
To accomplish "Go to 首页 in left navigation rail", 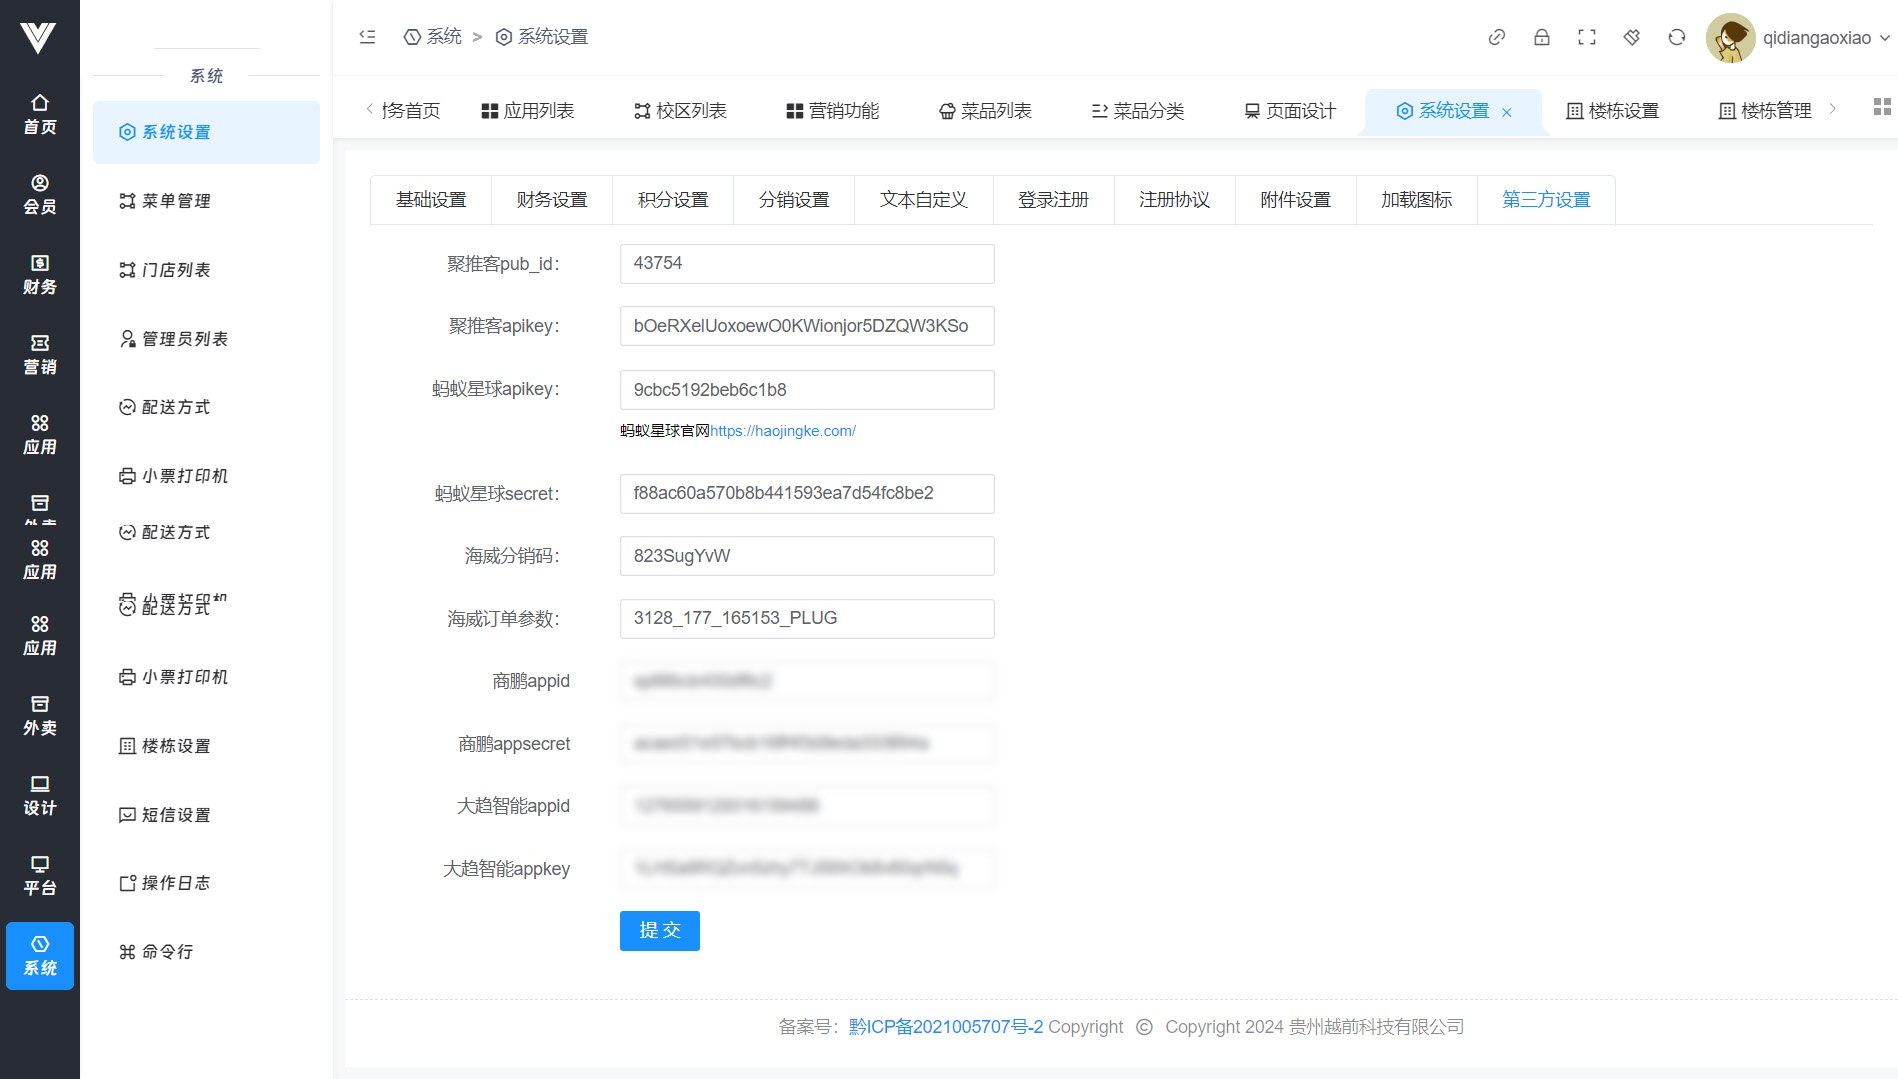I will point(40,114).
